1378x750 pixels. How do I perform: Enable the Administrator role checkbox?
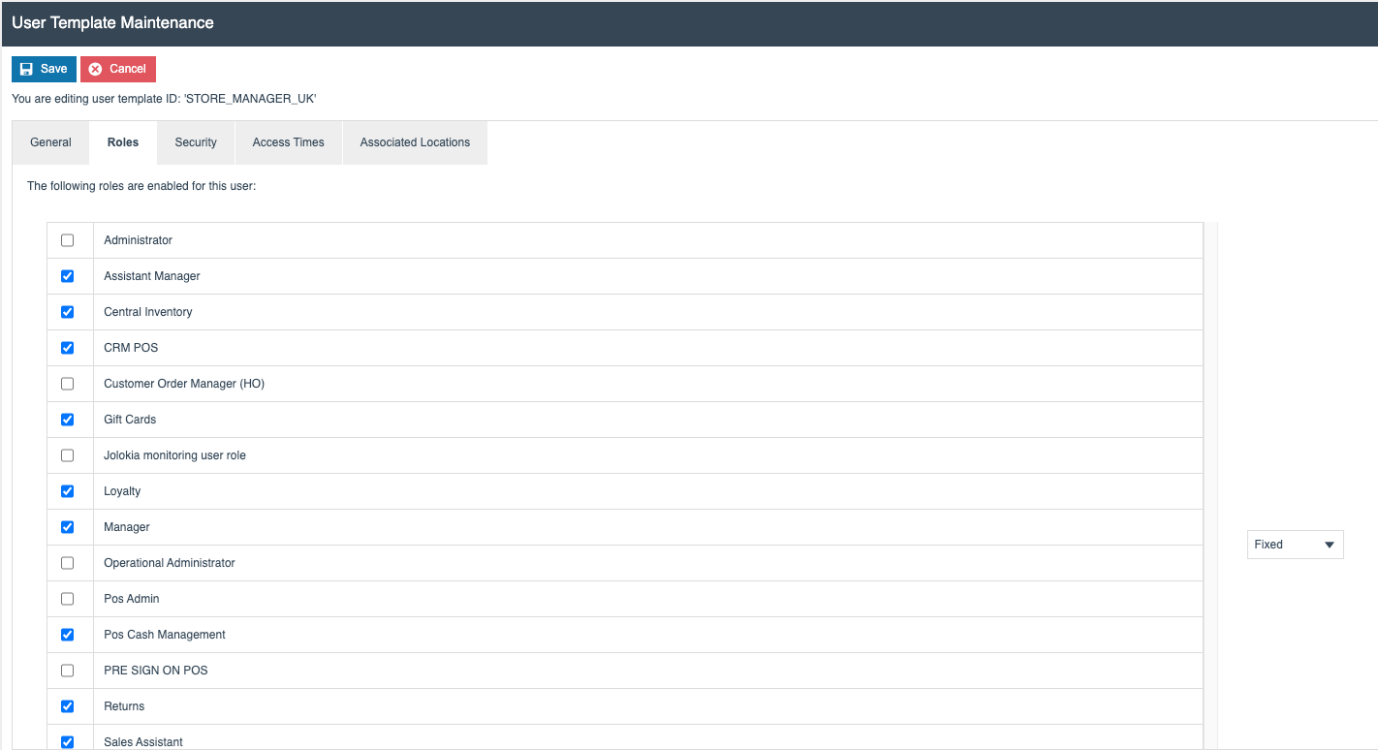[67, 240]
